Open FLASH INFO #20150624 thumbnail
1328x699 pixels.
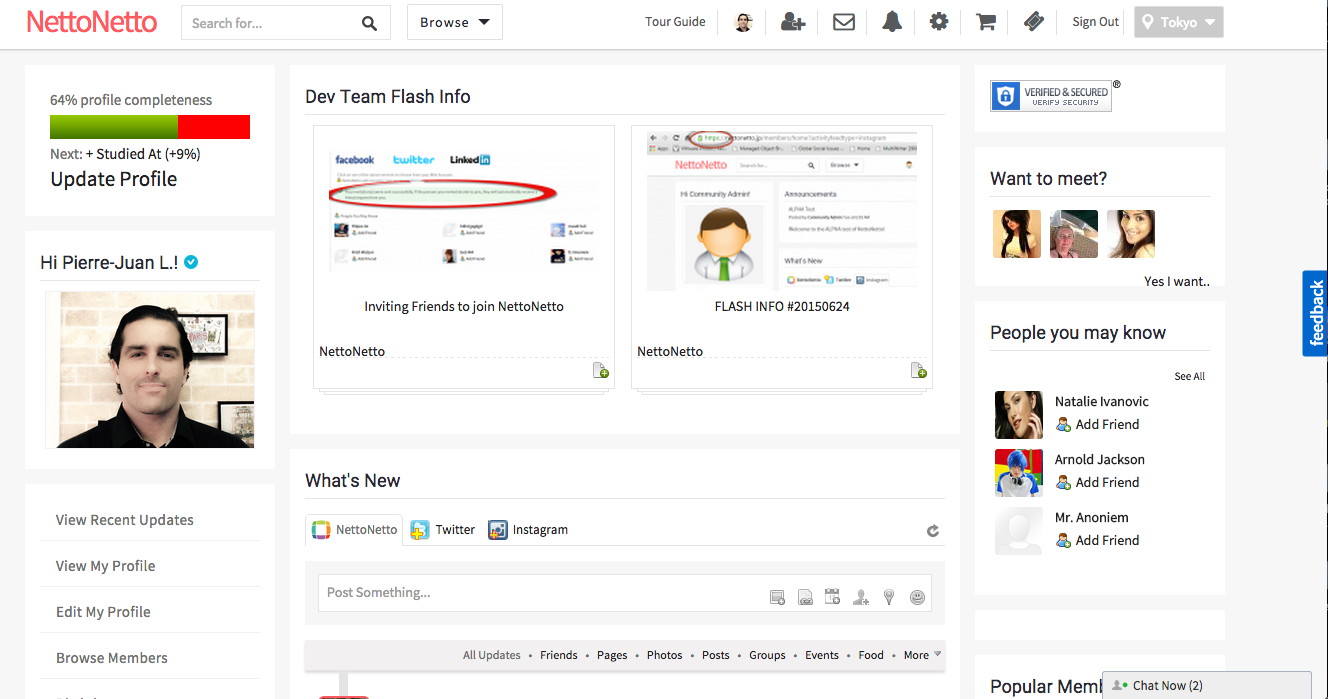coord(782,210)
